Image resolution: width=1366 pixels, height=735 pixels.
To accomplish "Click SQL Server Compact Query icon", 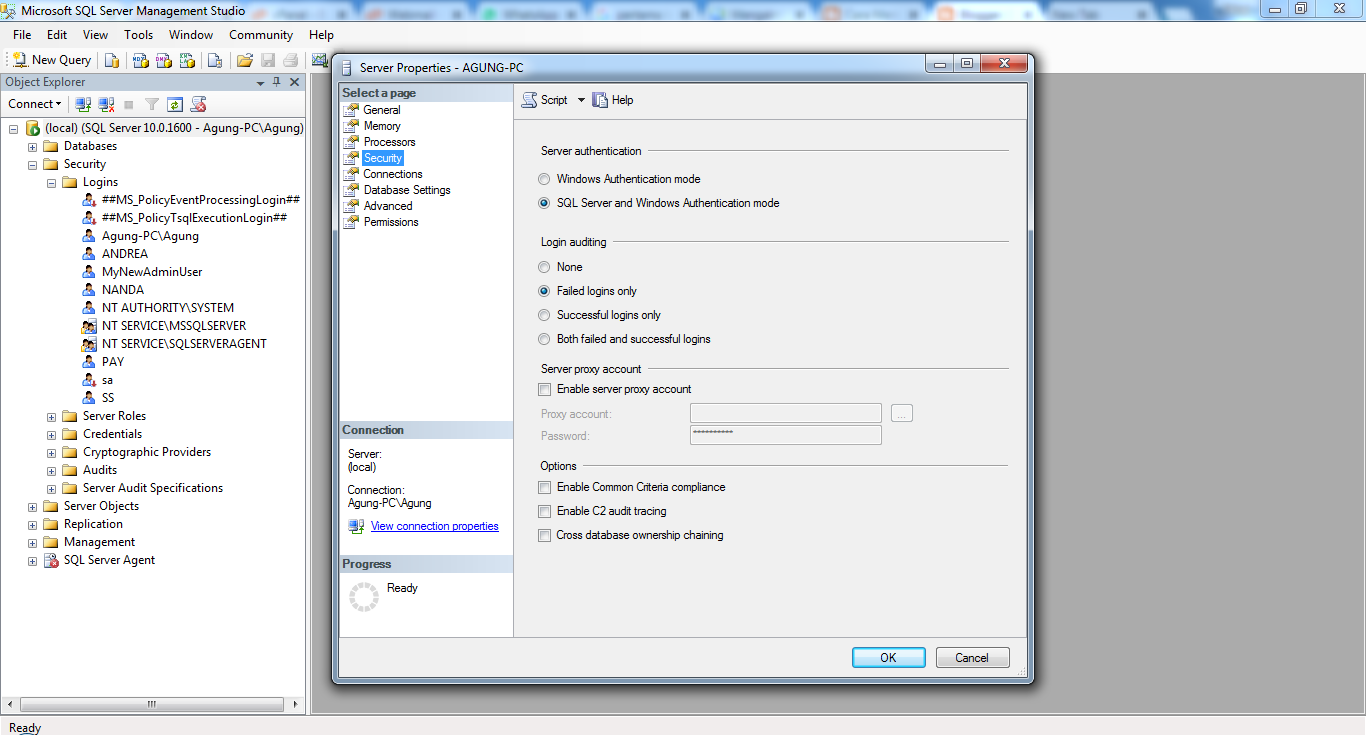I will coord(214,60).
